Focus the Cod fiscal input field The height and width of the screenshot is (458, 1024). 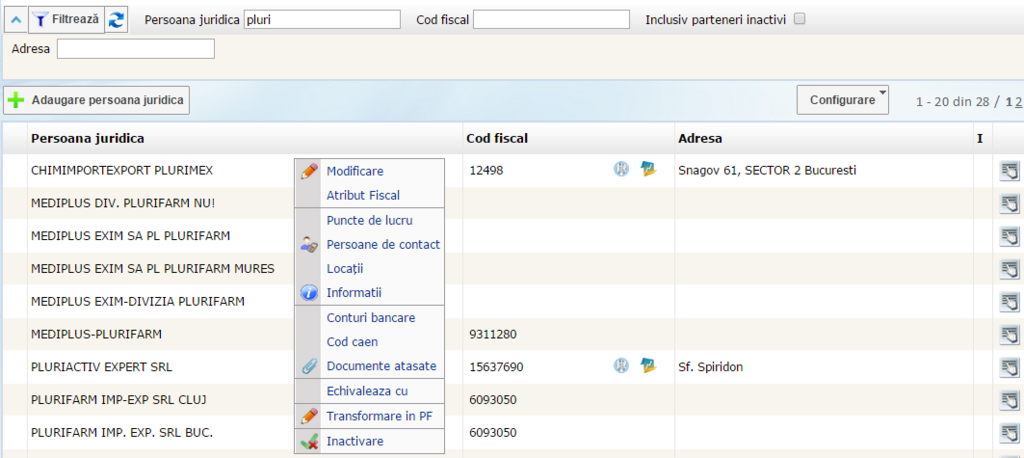tap(551, 19)
